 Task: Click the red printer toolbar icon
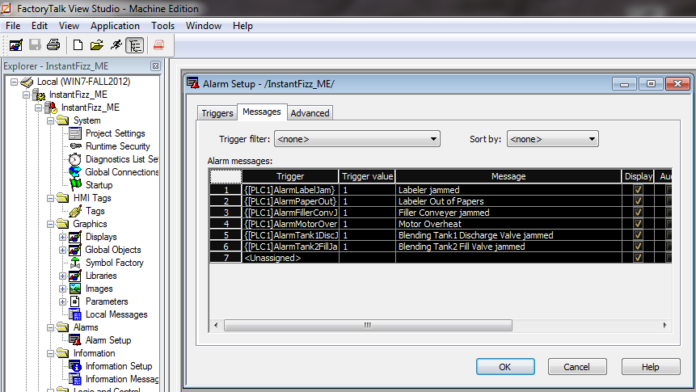(x=159, y=45)
